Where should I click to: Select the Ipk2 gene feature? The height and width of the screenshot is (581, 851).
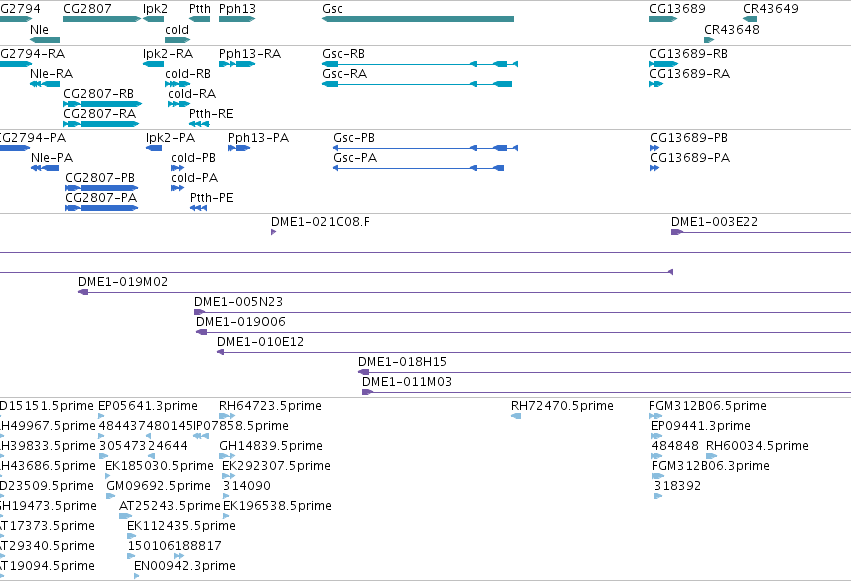(x=154, y=19)
